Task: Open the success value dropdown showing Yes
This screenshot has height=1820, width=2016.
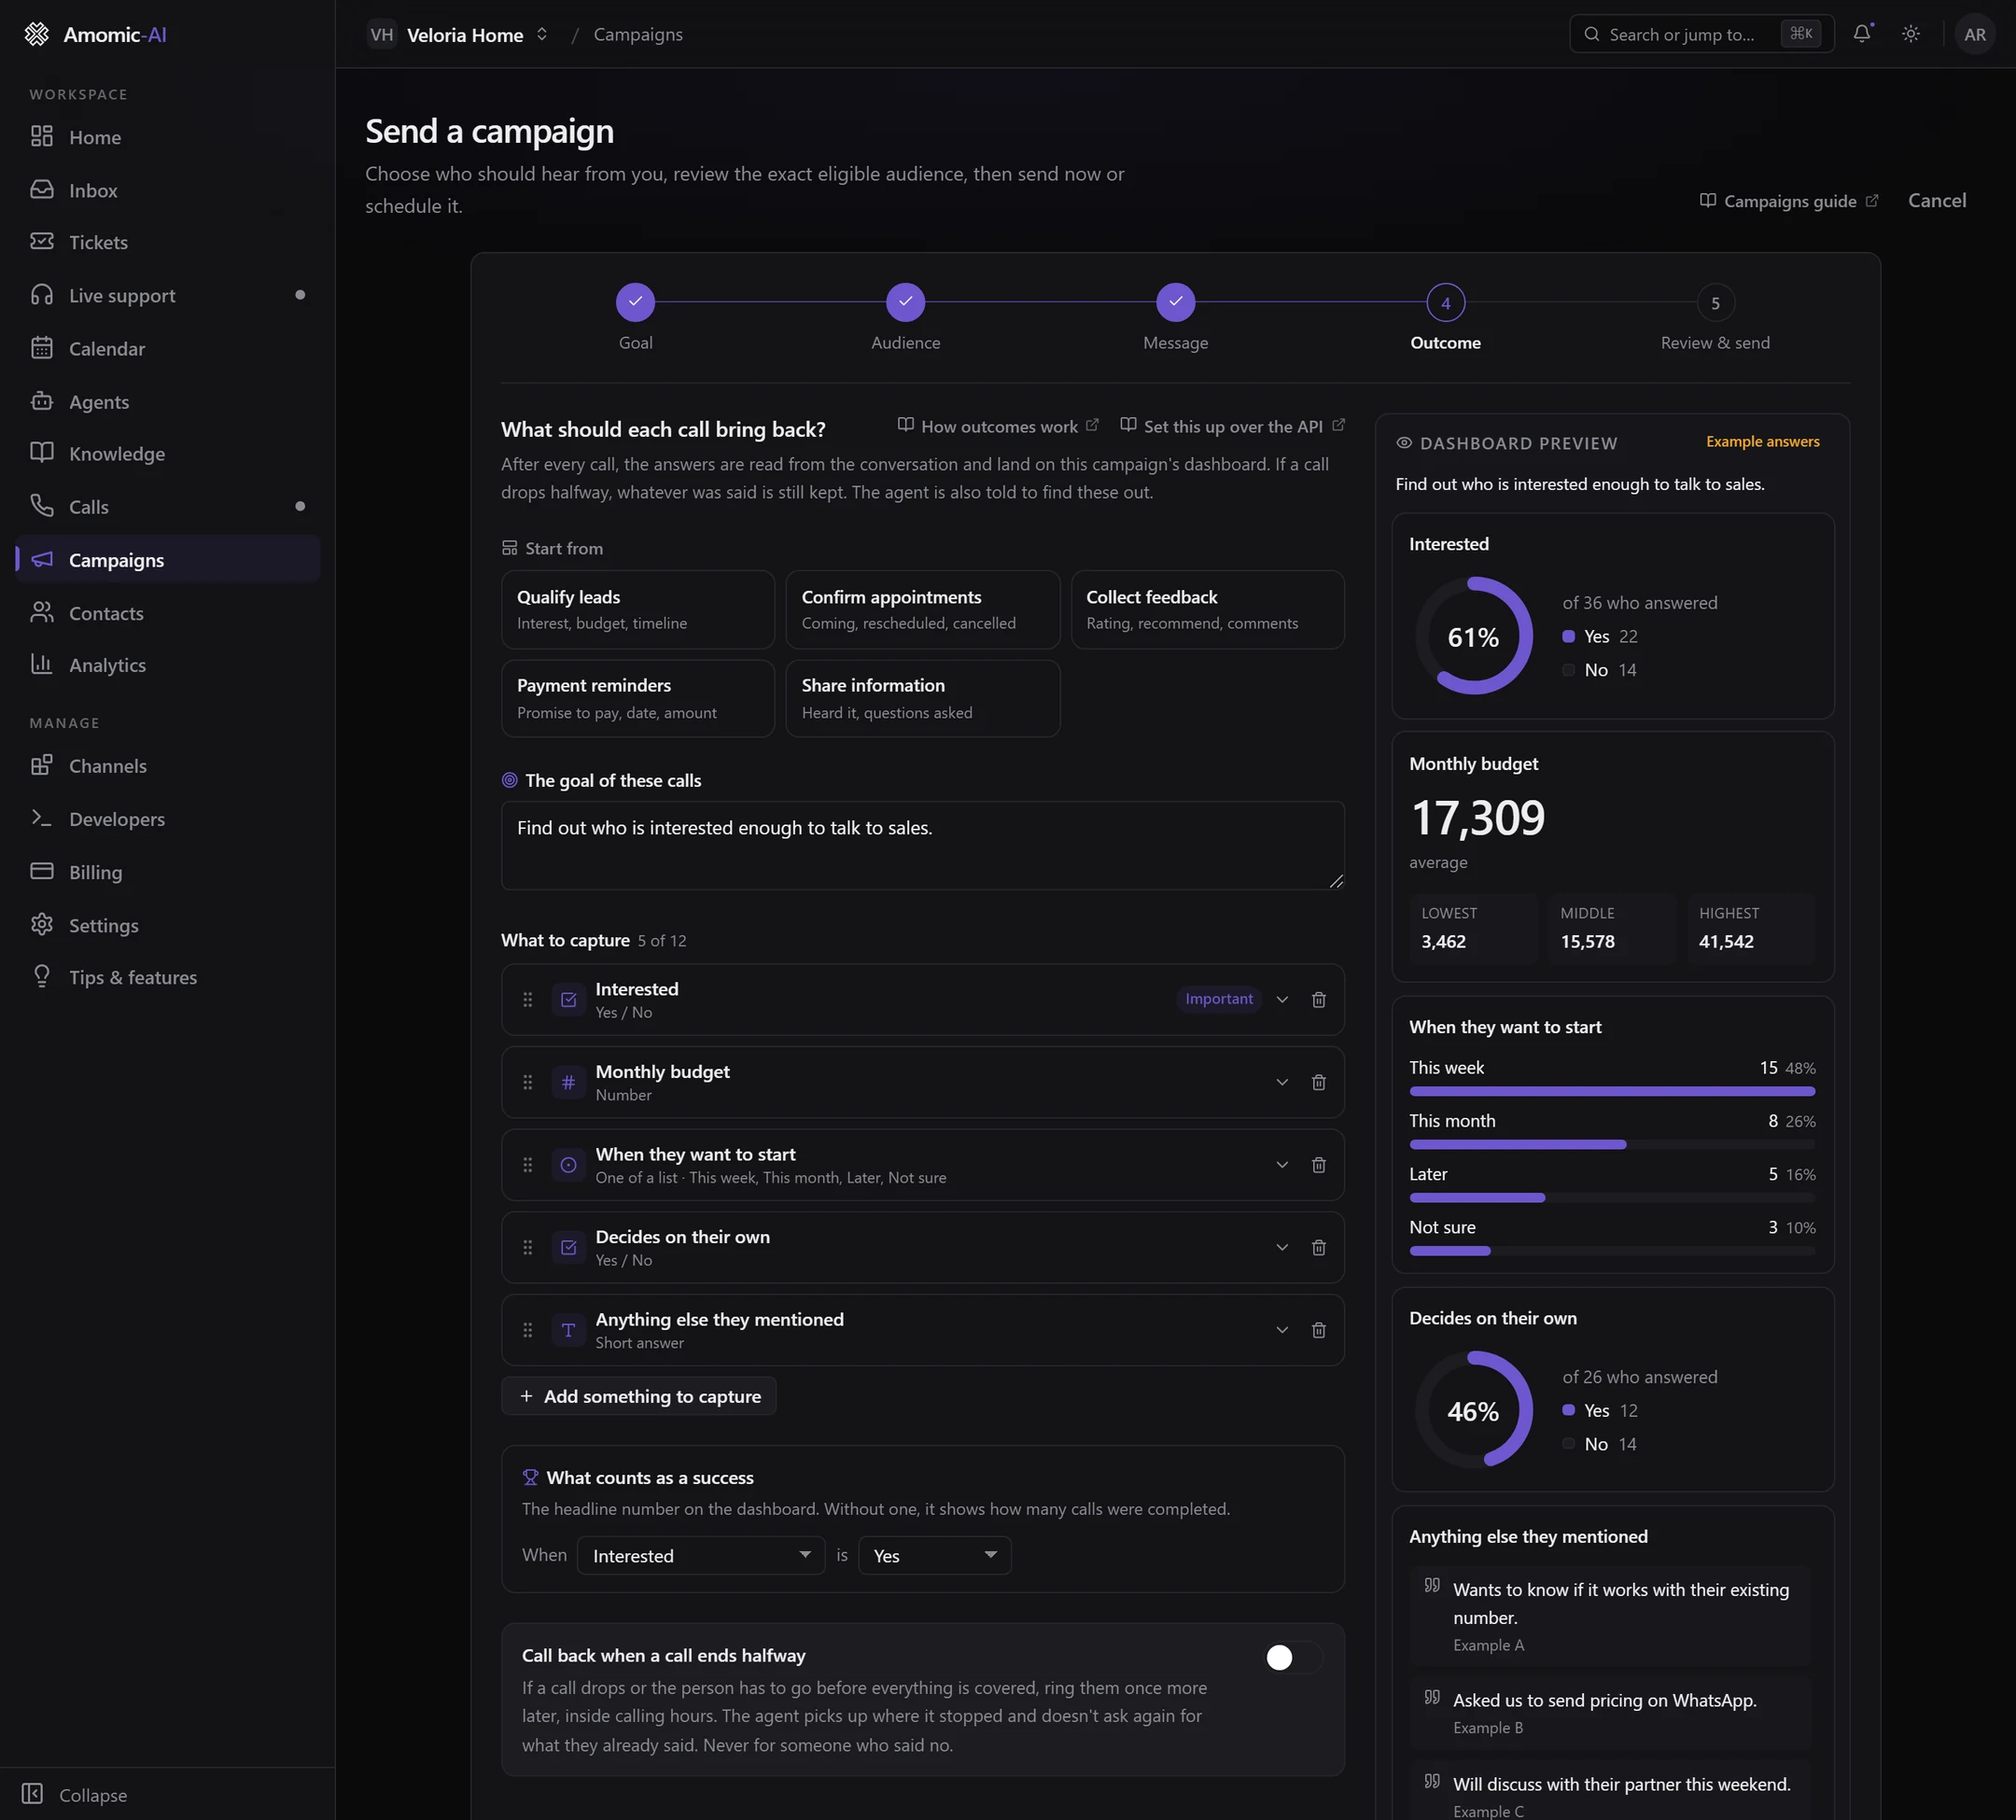Action: (x=935, y=1556)
